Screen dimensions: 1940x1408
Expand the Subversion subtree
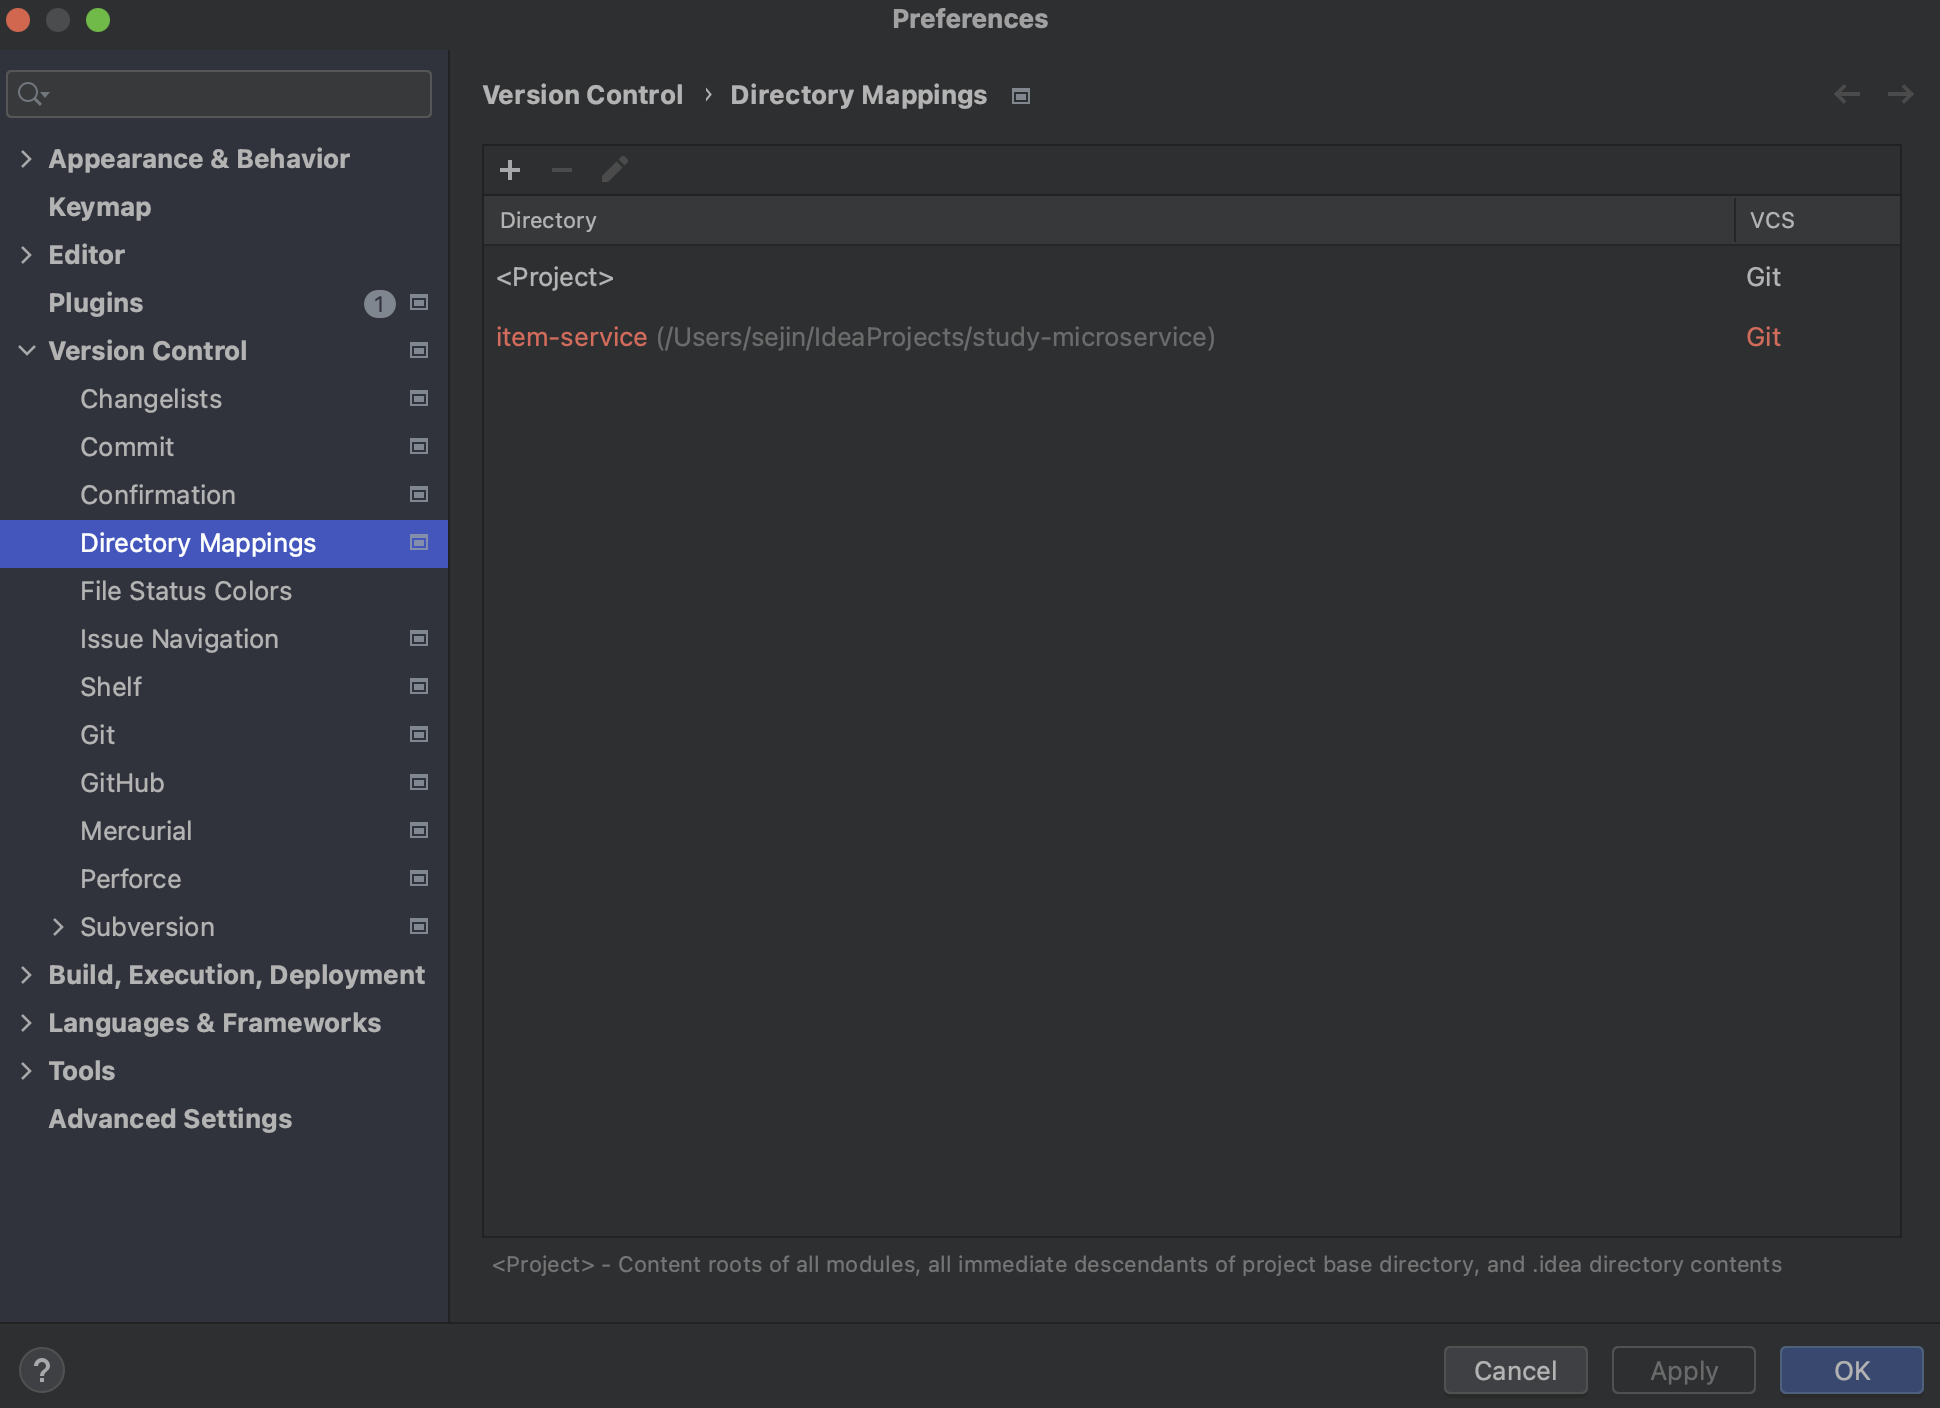point(58,927)
